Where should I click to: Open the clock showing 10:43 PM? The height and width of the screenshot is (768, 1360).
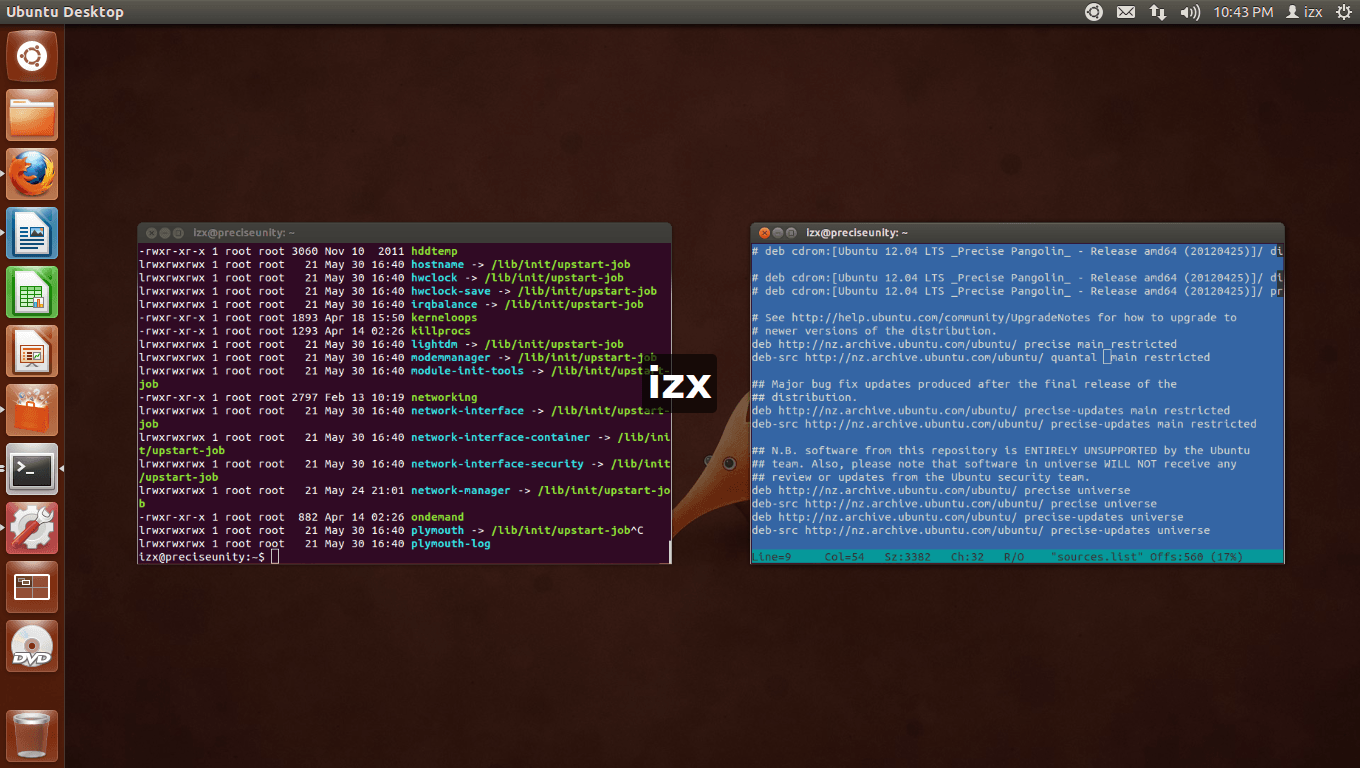click(1243, 12)
